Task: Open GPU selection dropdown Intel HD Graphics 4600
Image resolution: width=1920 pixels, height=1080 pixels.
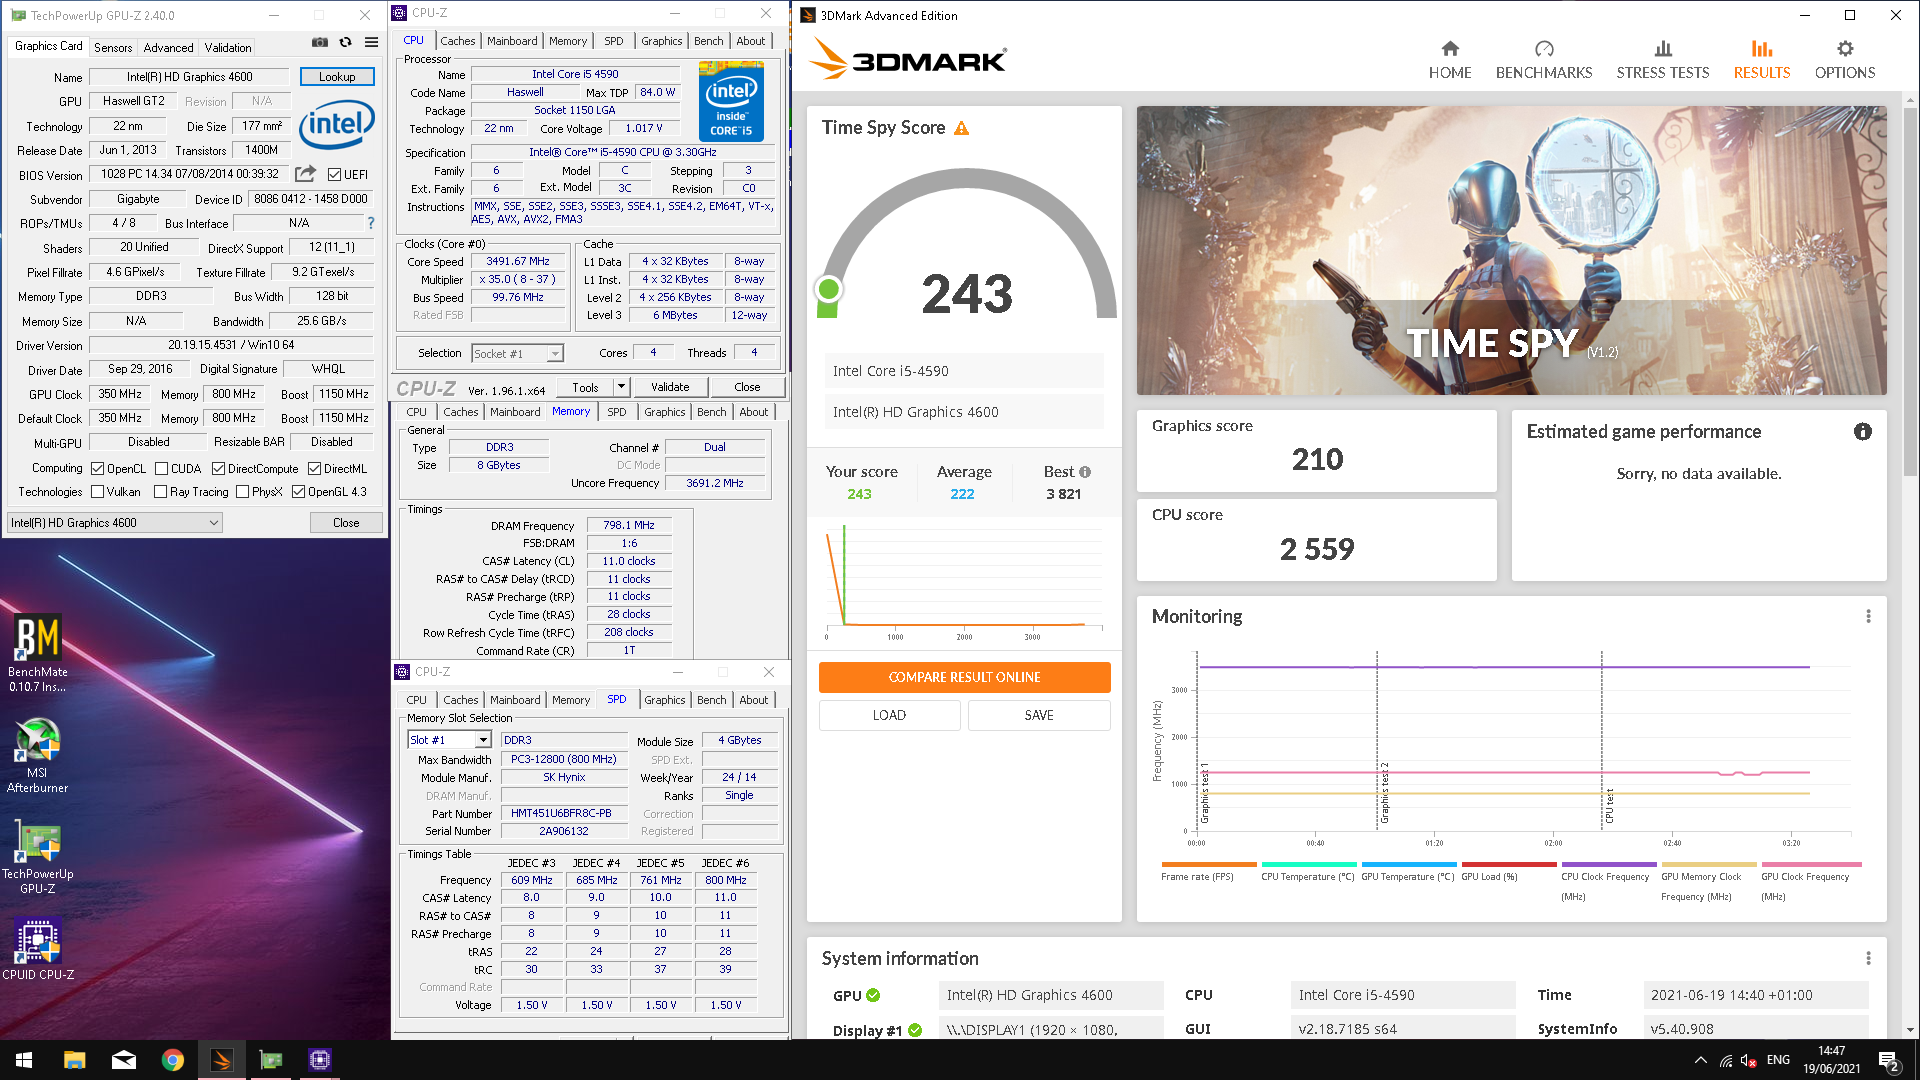Action: pos(114,522)
